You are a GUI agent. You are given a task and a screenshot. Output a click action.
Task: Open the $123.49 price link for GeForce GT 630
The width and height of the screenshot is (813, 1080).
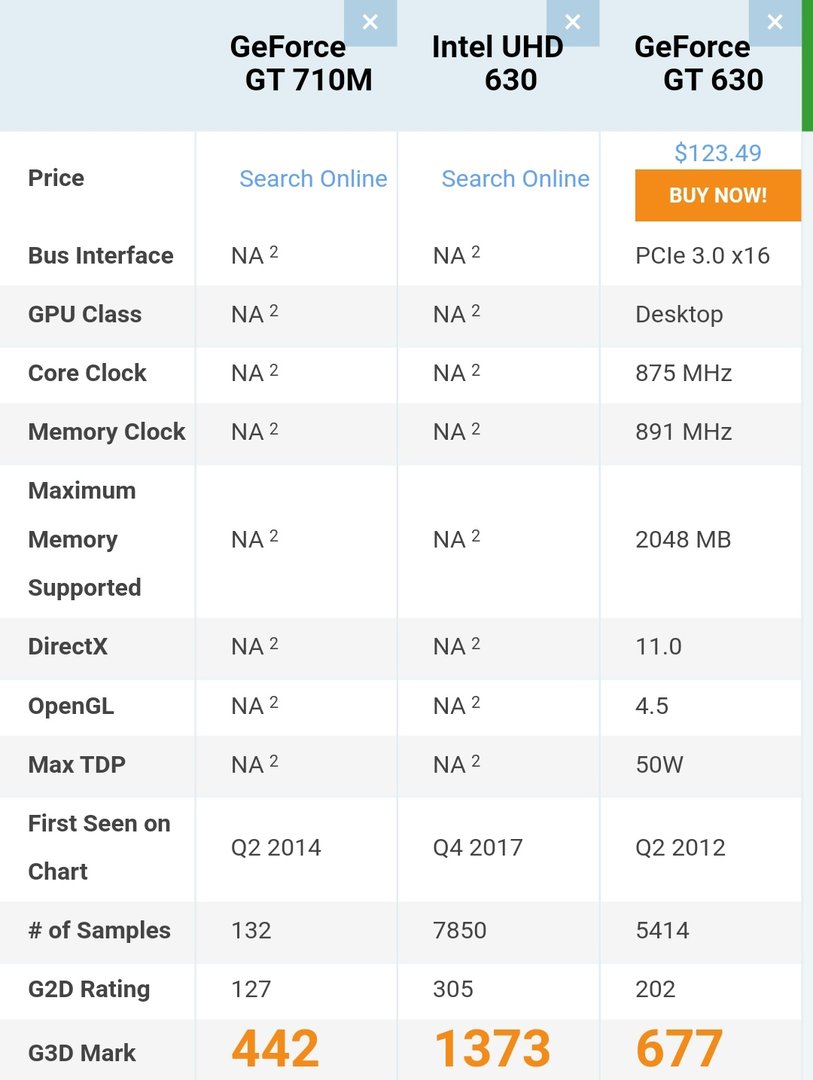tap(715, 152)
